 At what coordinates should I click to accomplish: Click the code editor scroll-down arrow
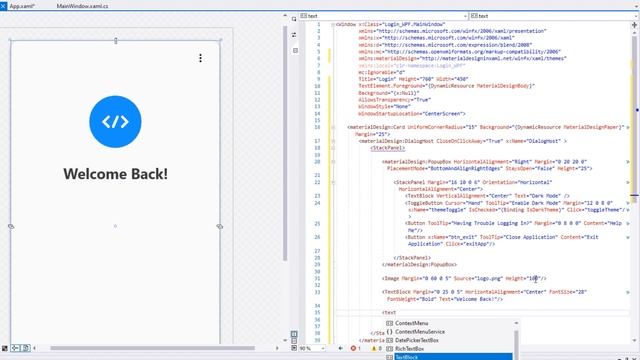634,340
